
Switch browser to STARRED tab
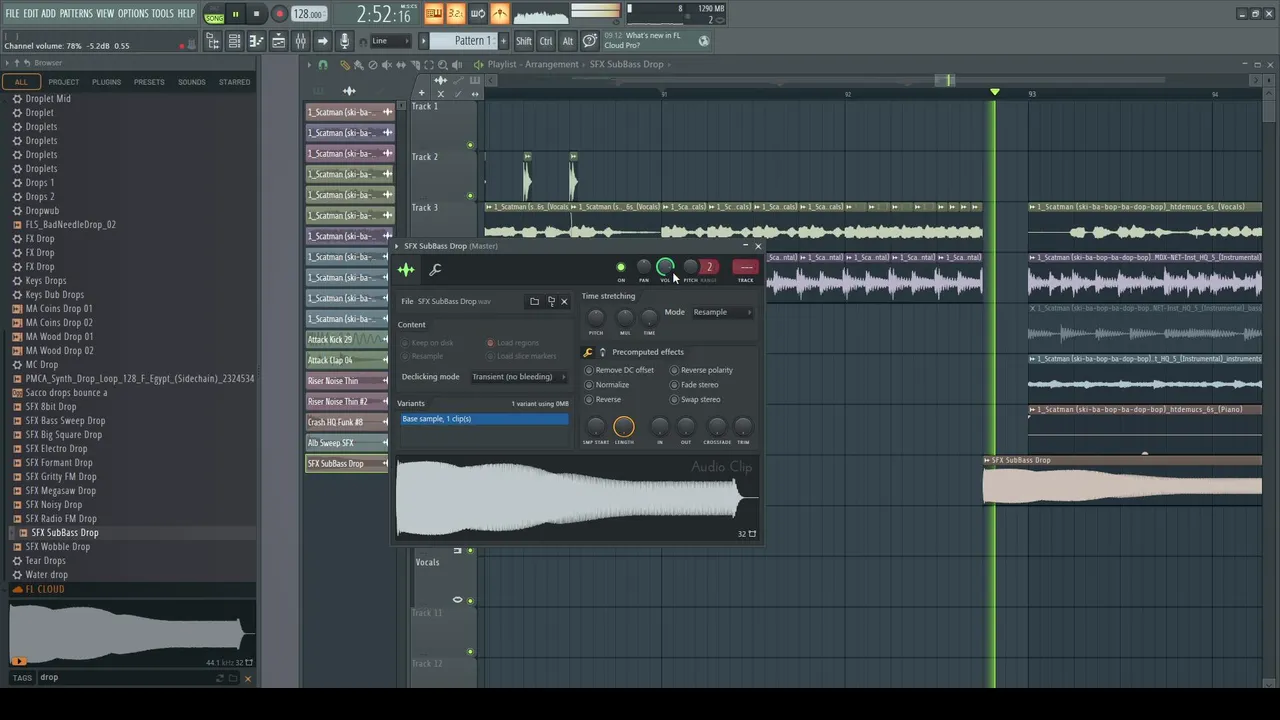pyautogui.click(x=234, y=82)
